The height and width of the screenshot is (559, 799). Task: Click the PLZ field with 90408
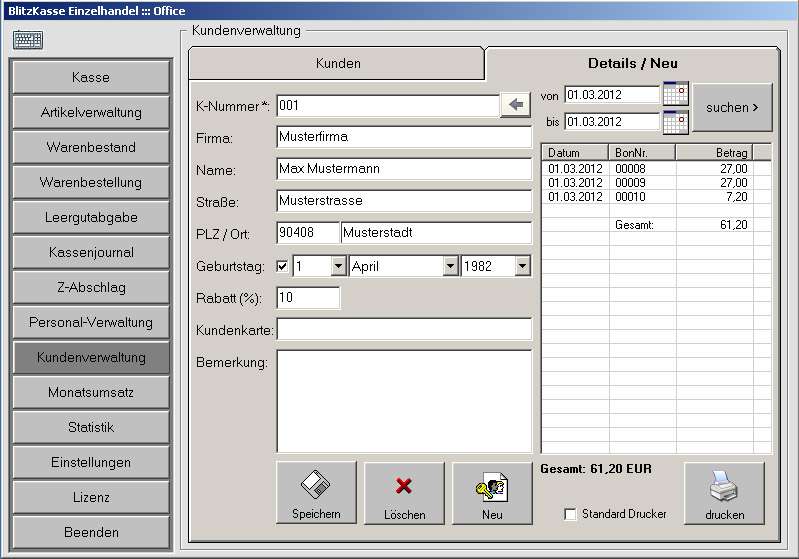(308, 233)
